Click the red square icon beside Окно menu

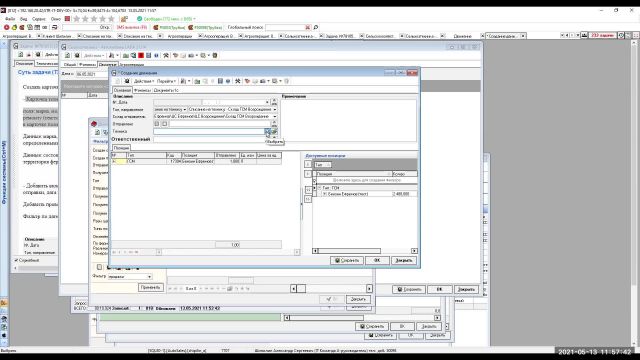[67, 19]
